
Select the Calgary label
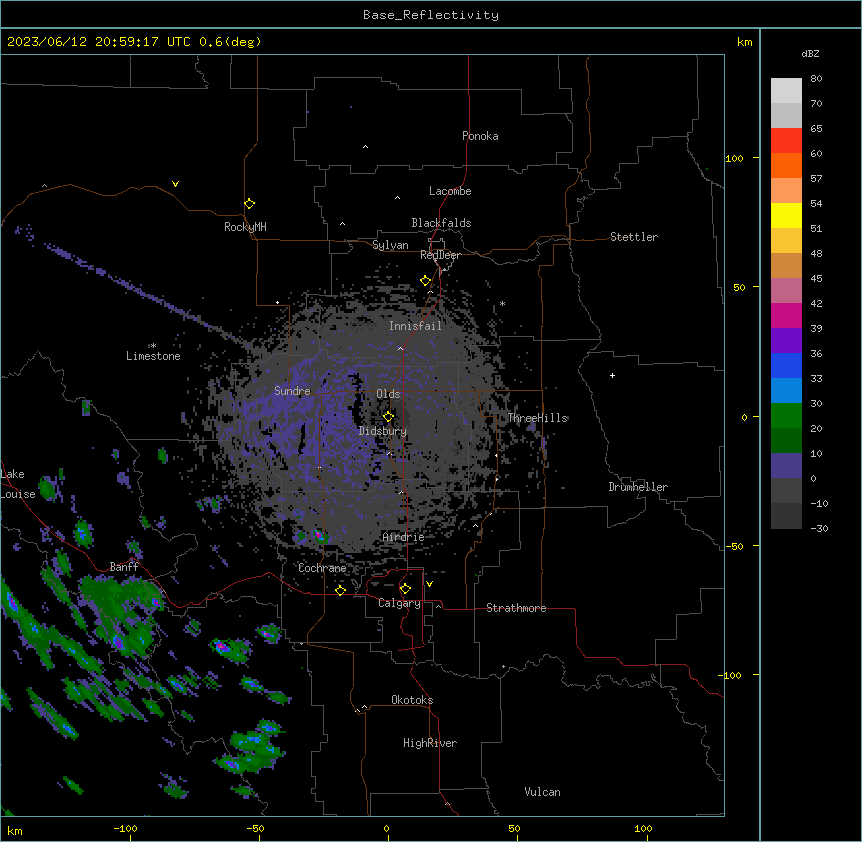point(399,603)
